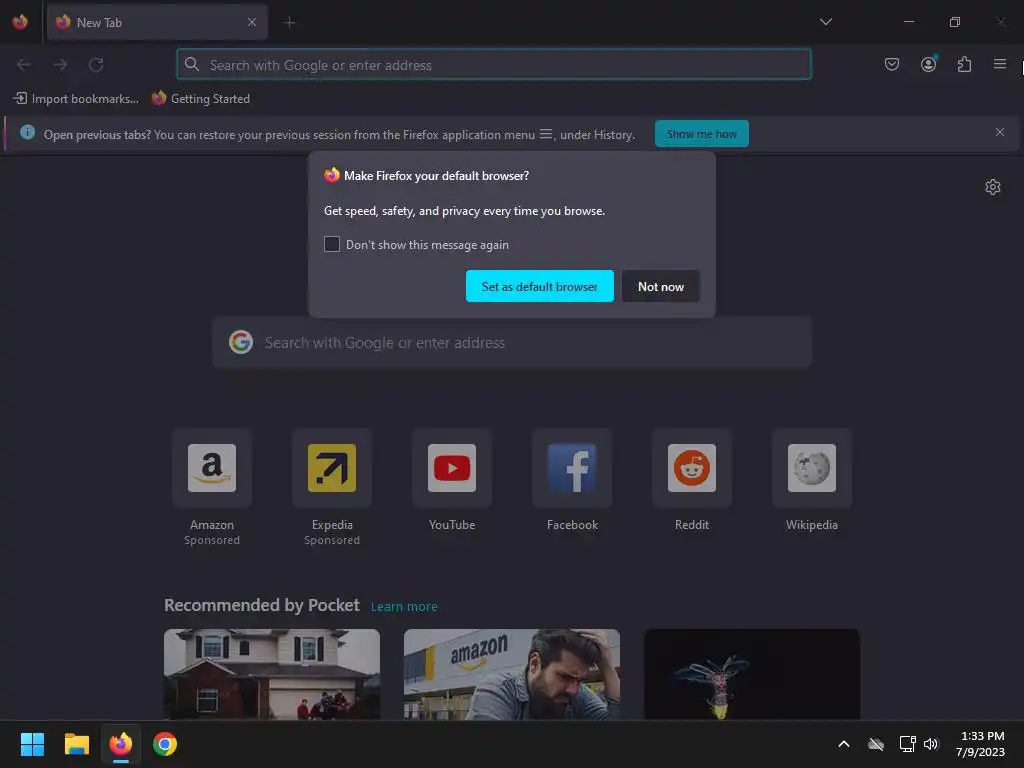Click Set as default browser
The width and height of the screenshot is (1024, 768).
539,286
